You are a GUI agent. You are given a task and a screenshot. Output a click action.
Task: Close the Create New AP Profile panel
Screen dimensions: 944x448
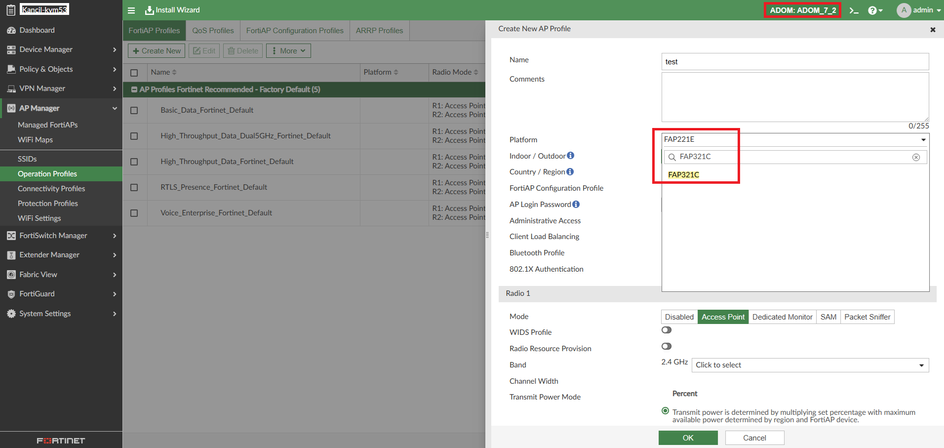point(933,30)
